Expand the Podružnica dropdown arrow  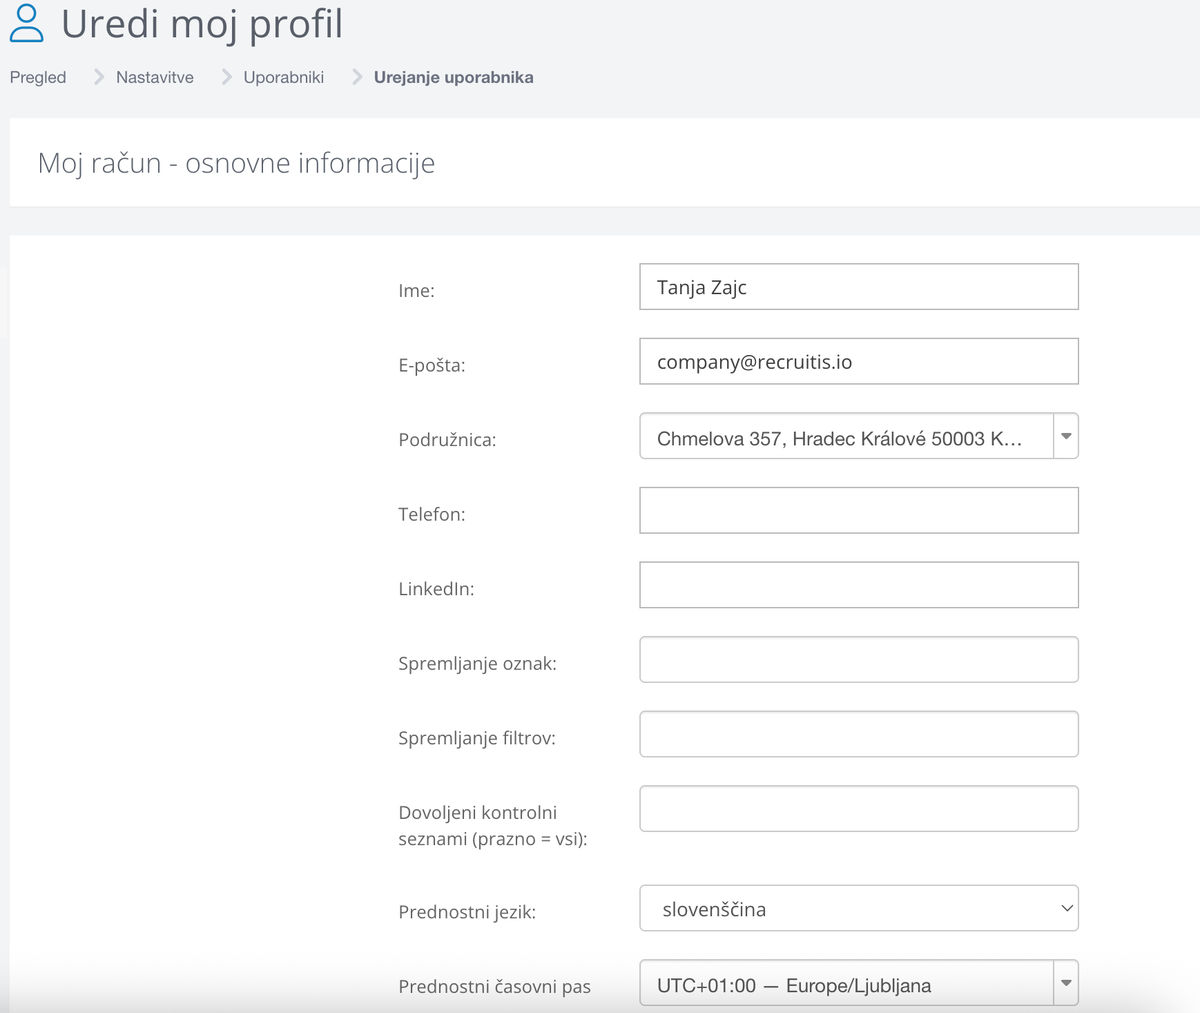(1066, 436)
